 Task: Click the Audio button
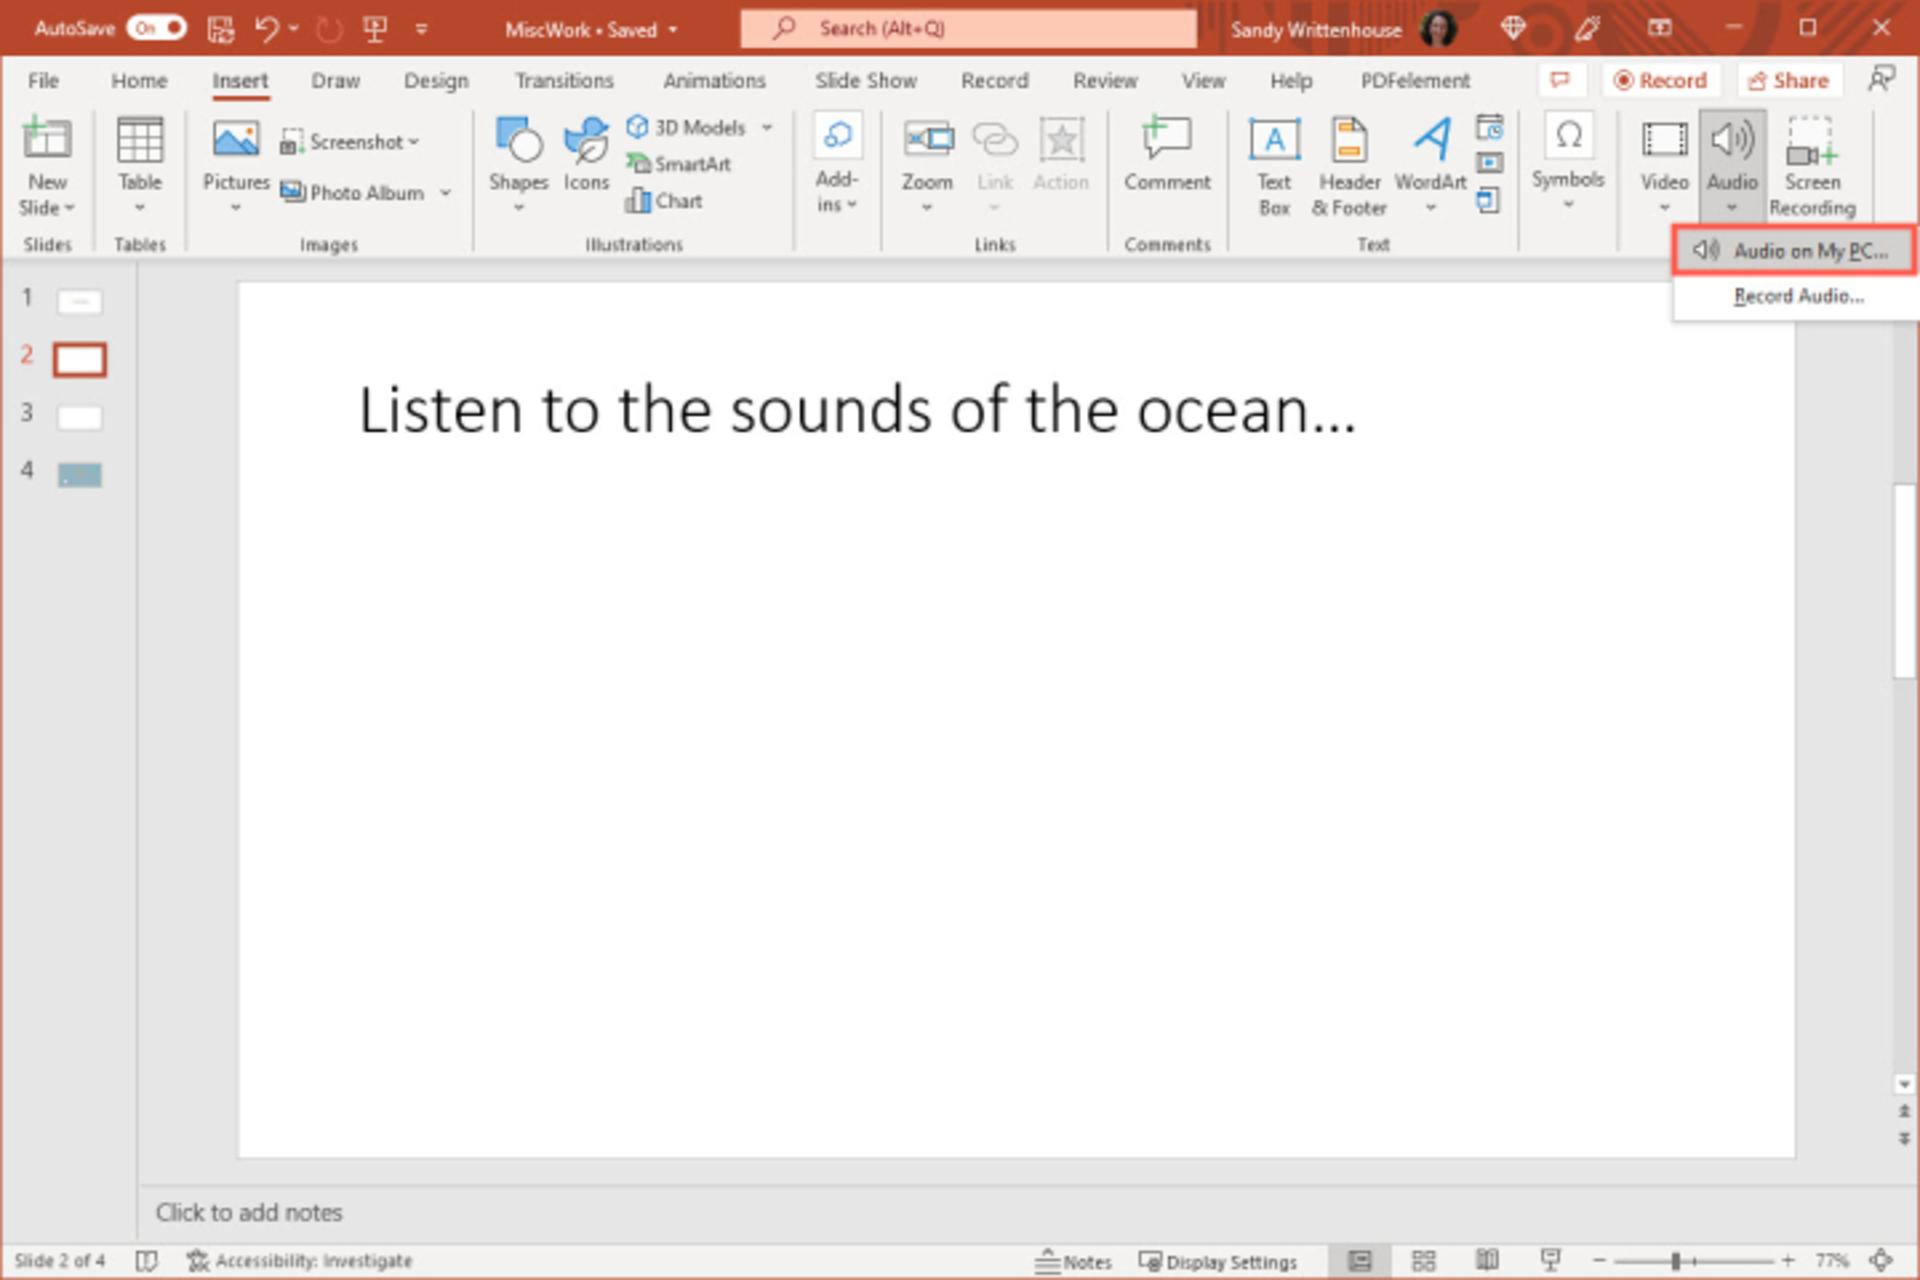point(1731,164)
